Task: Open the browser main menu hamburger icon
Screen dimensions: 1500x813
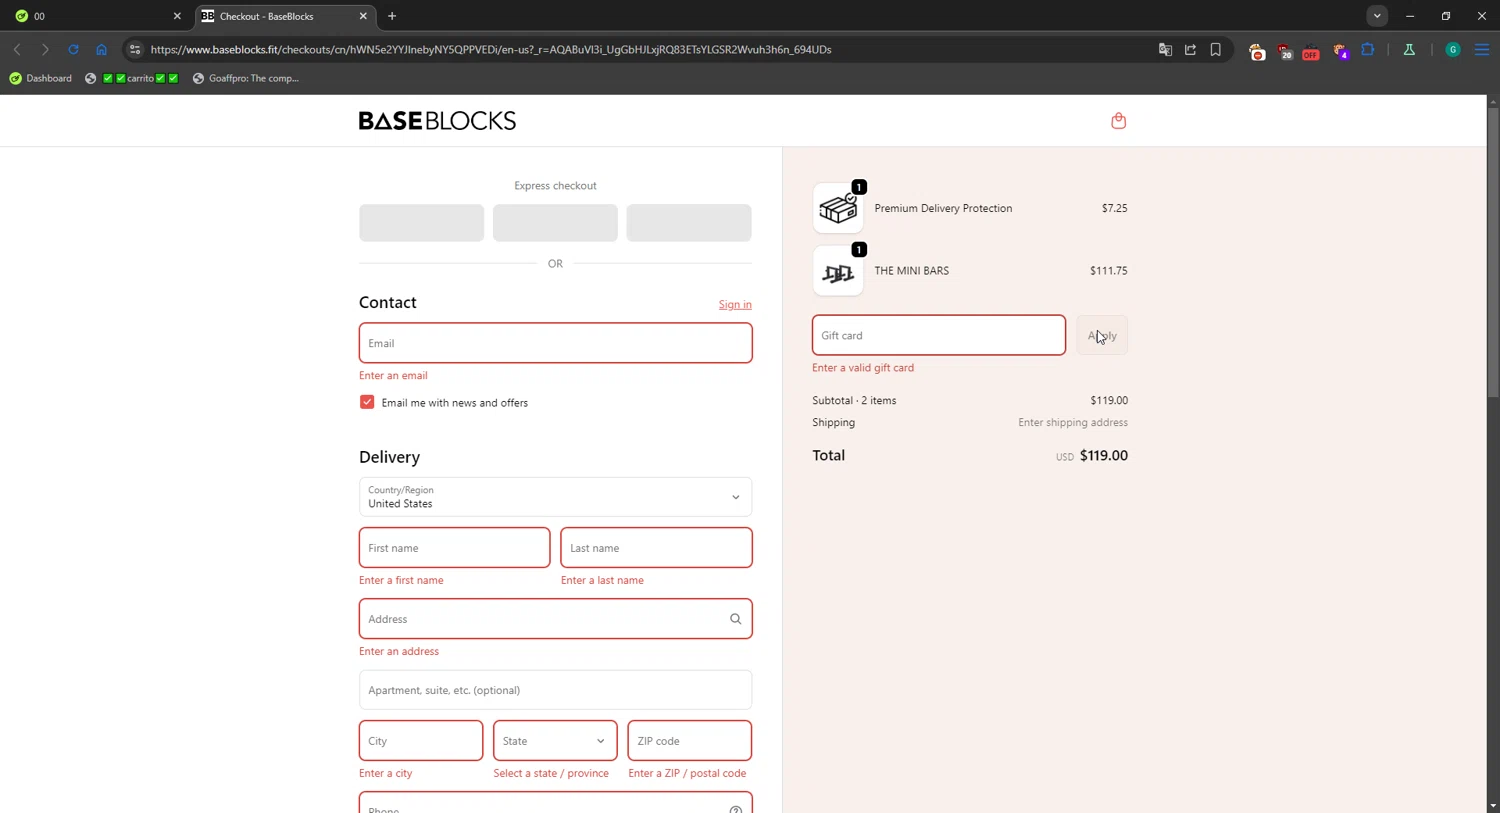Action: (1482, 49)
